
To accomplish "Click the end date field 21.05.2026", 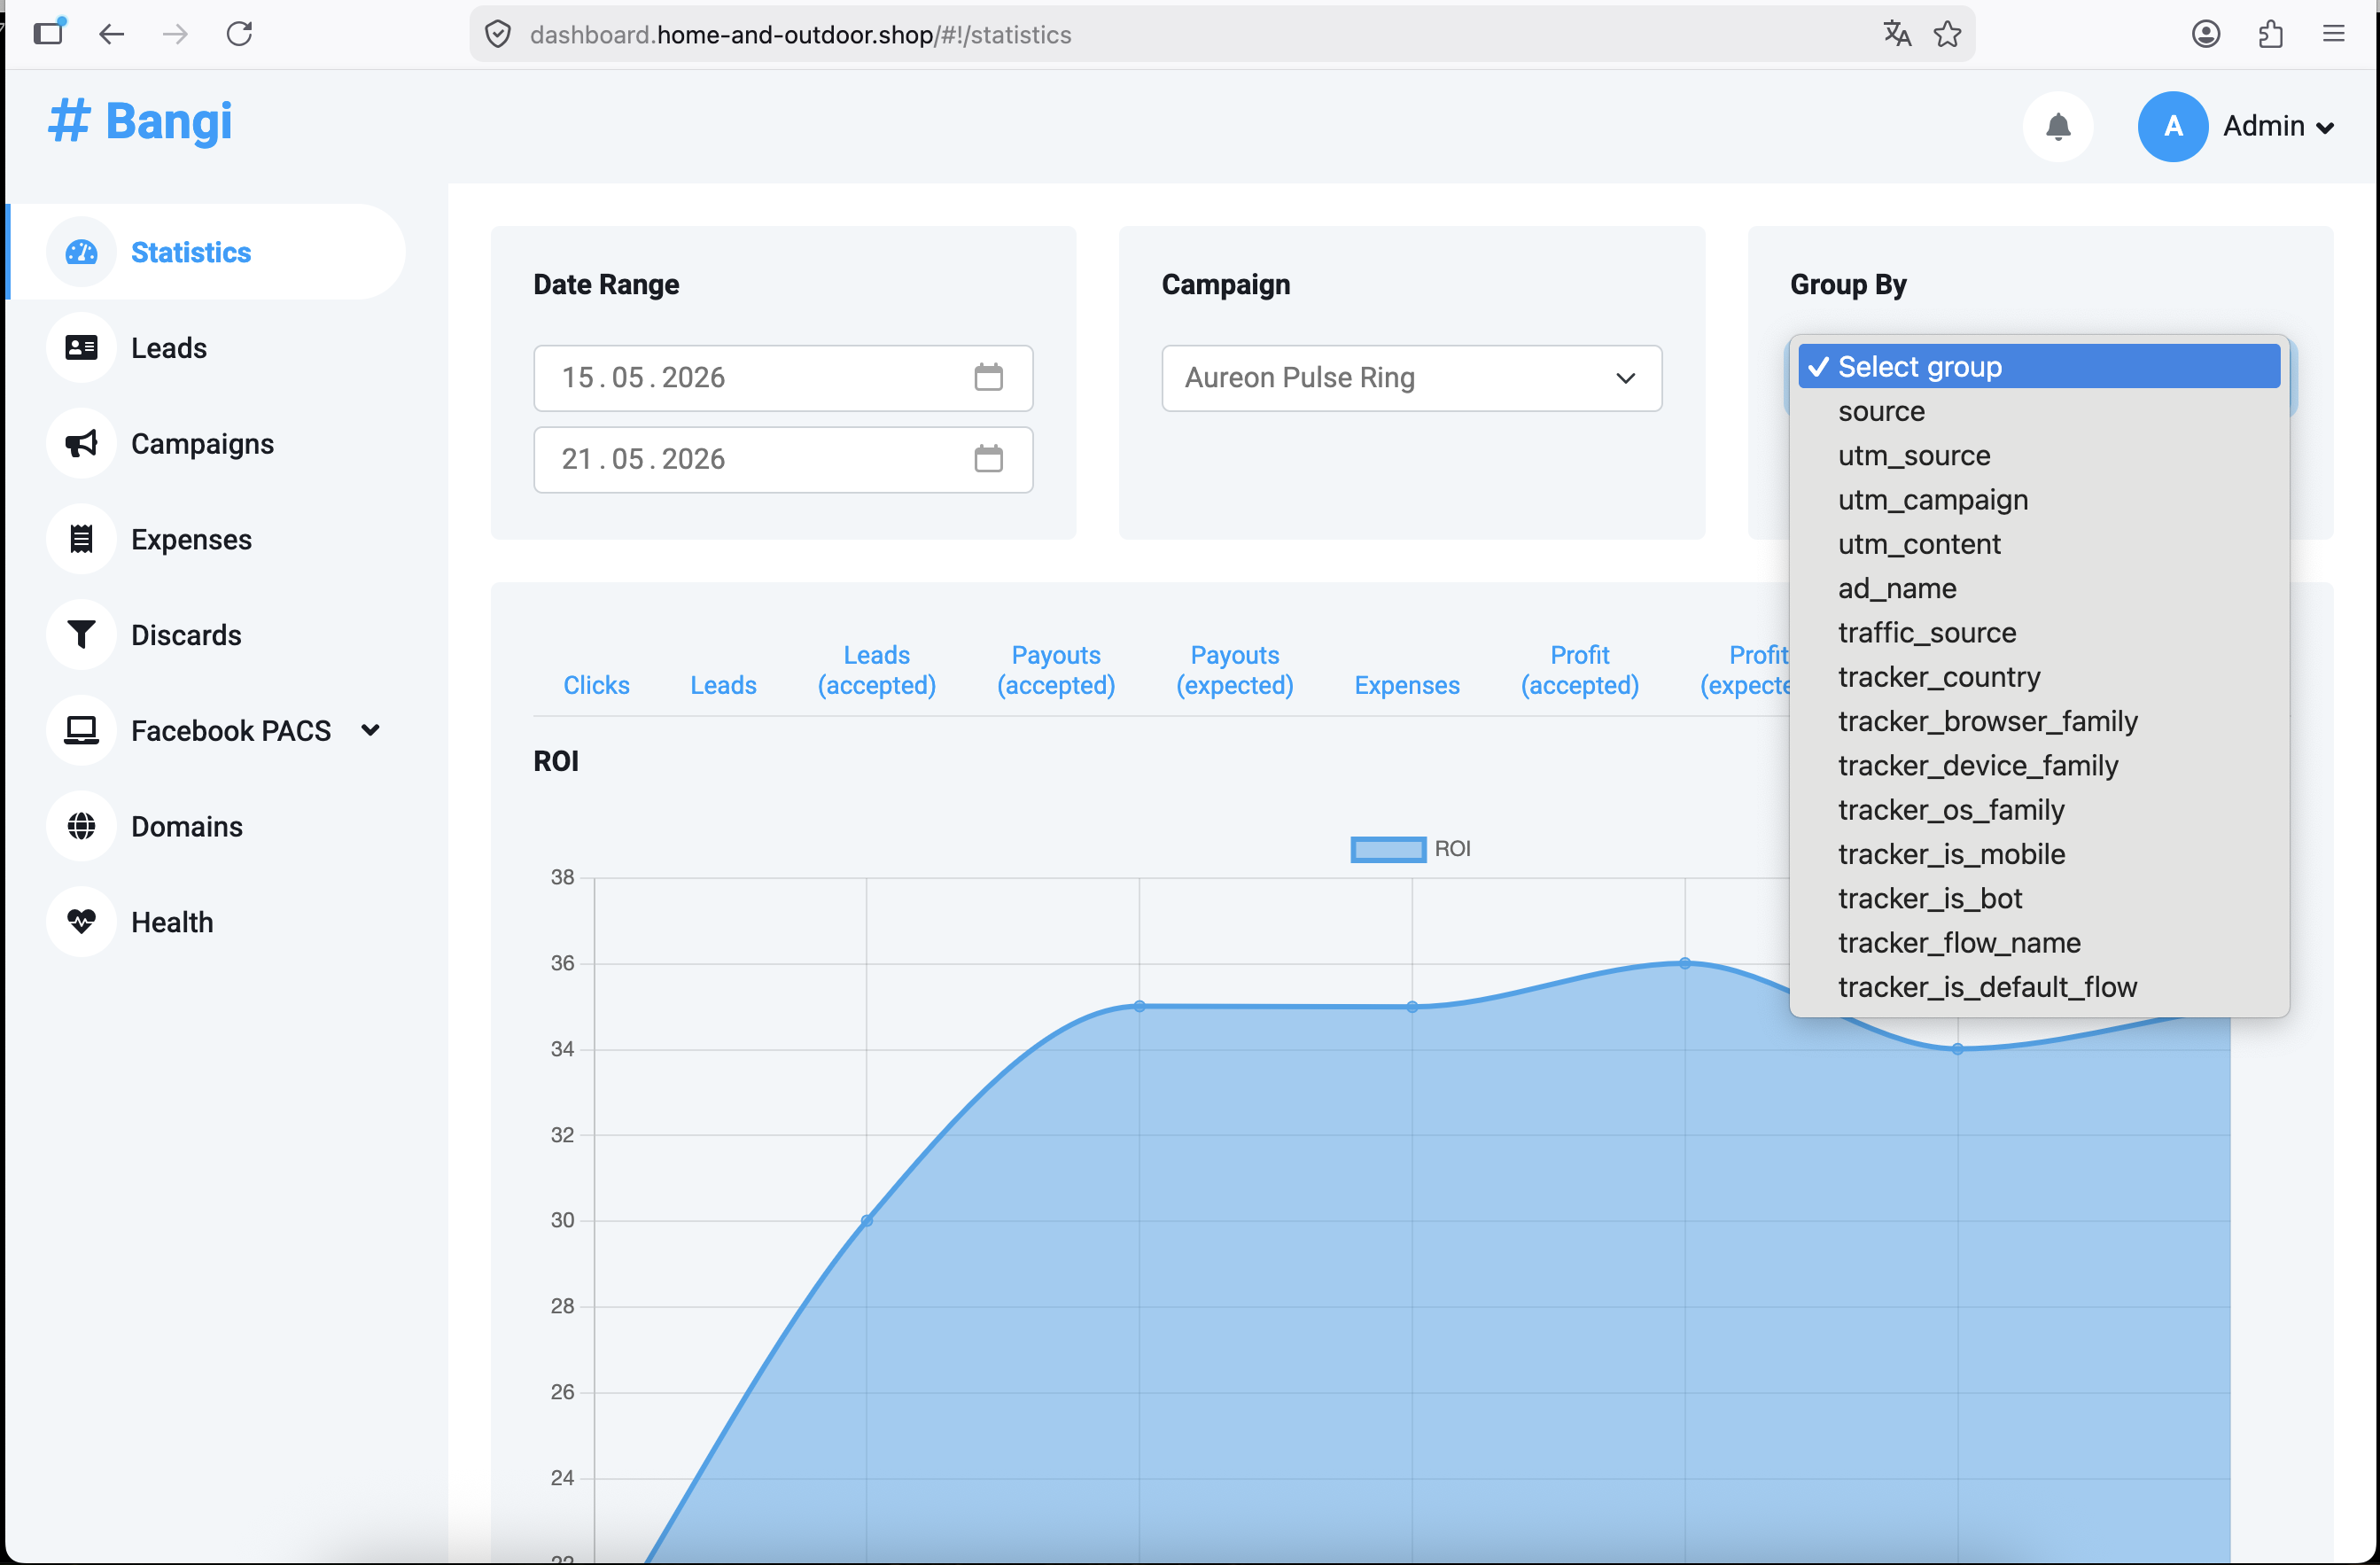I will tap(783, 460).
